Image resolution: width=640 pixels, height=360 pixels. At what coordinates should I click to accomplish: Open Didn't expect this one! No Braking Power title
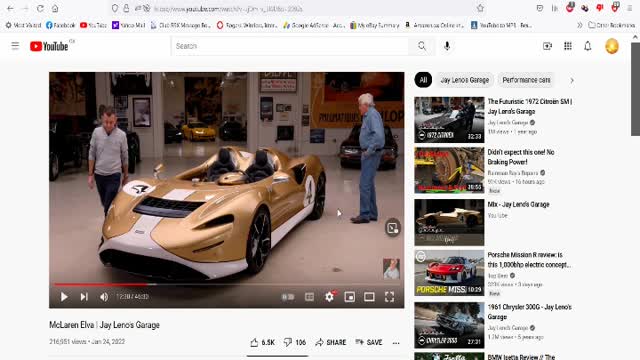[x=521, y=157]
